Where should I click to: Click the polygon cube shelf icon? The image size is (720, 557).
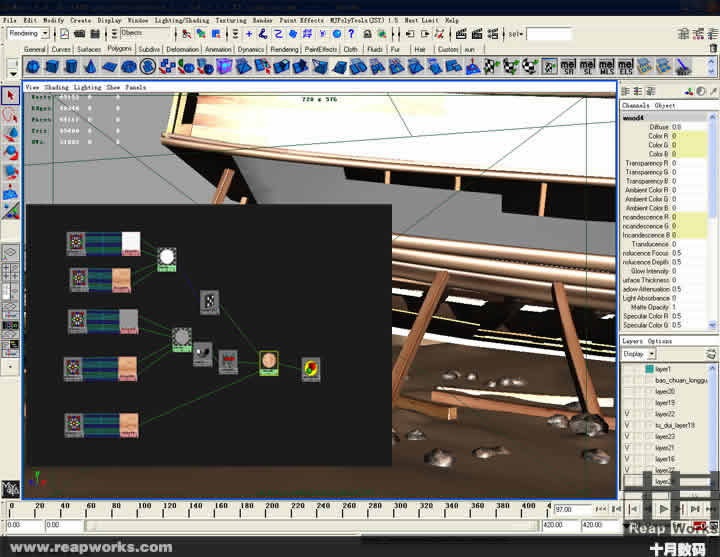[51, 67]
